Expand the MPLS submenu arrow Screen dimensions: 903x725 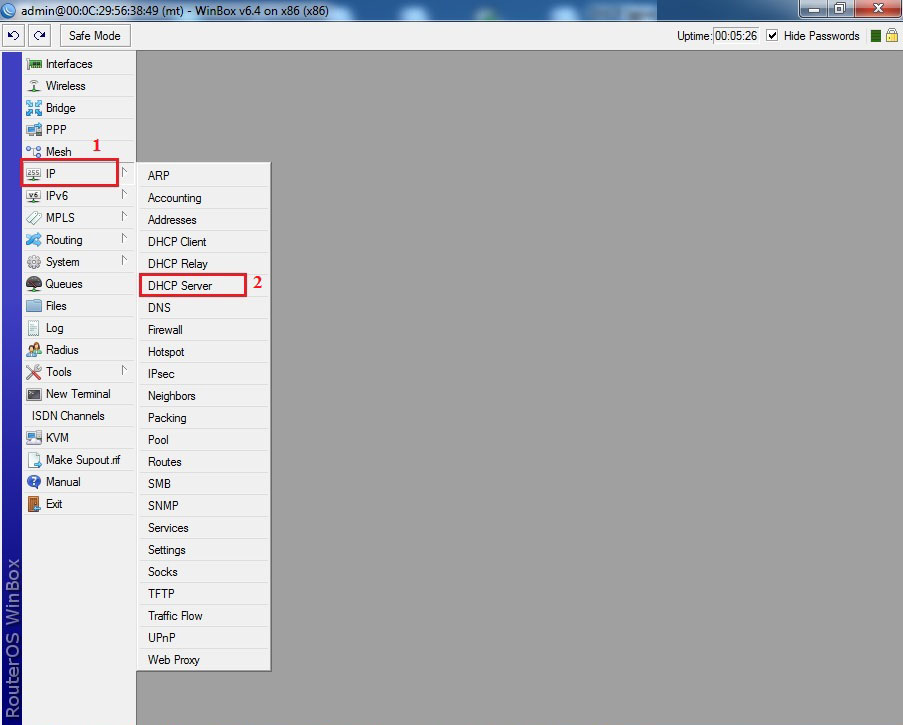(124, 217)
